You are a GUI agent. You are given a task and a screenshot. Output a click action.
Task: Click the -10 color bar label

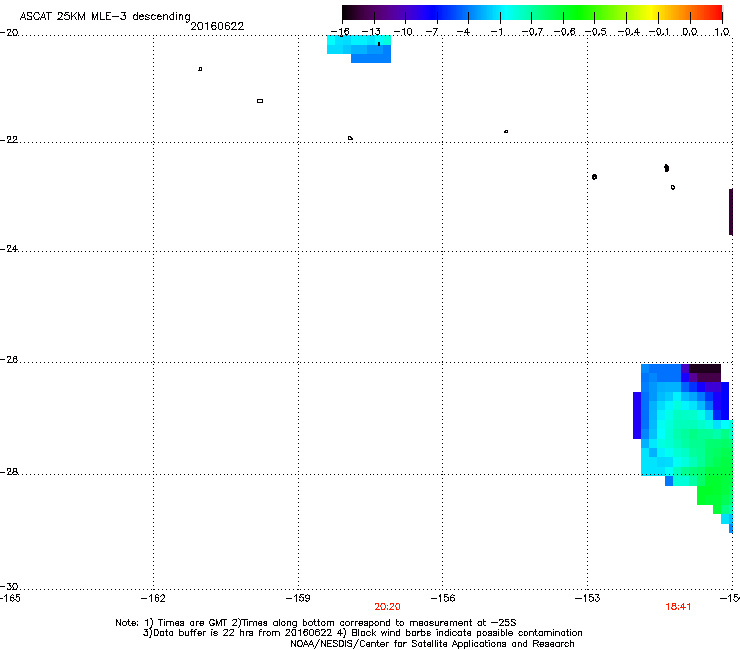pos(403,32)
